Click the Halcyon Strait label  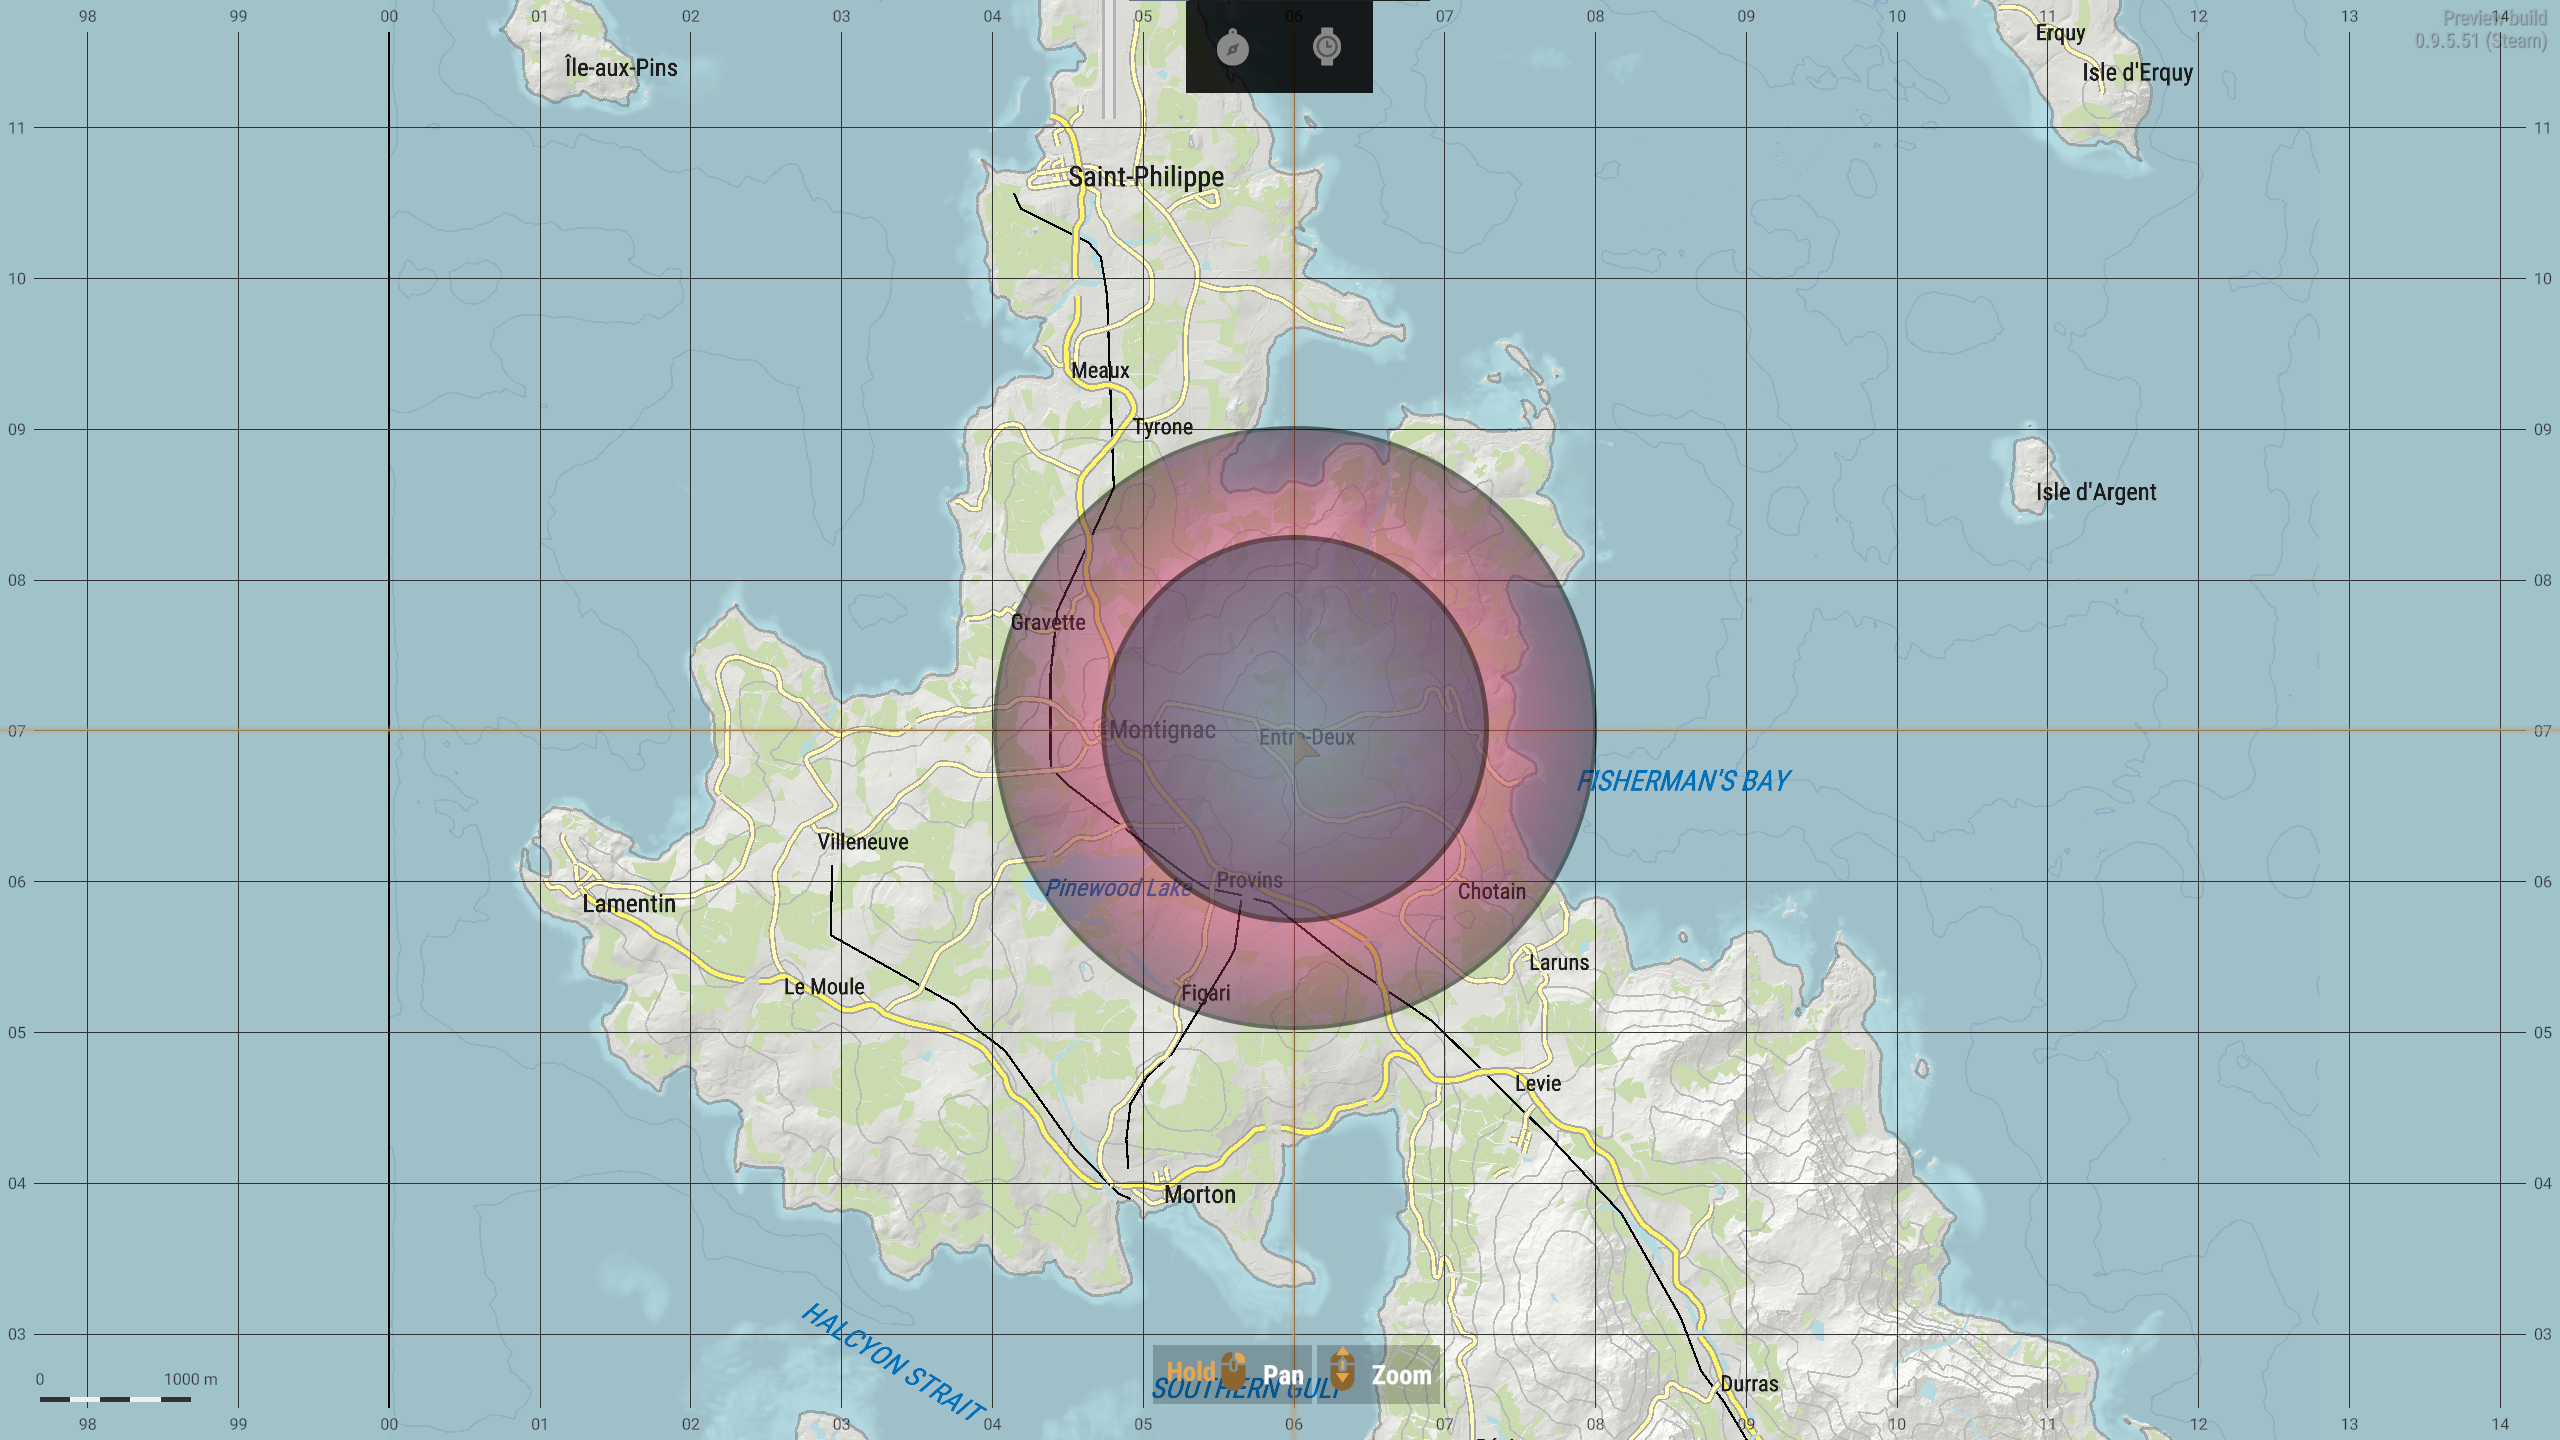tap(893, 1361)
